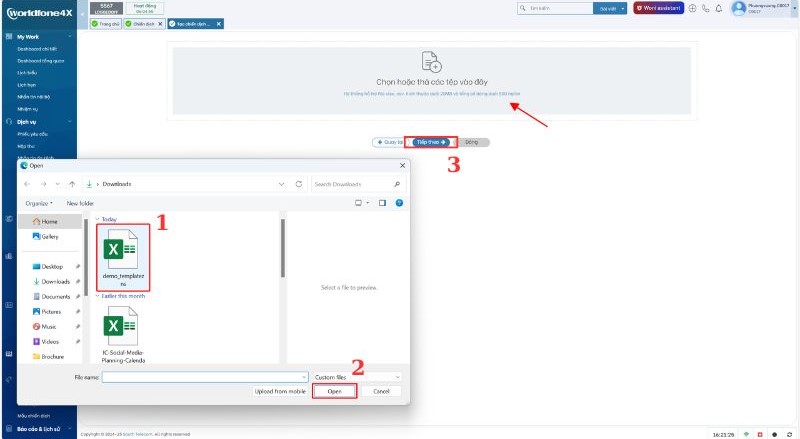
Task: Toggle the preview pane icon
Action: (x=382, y=203)
